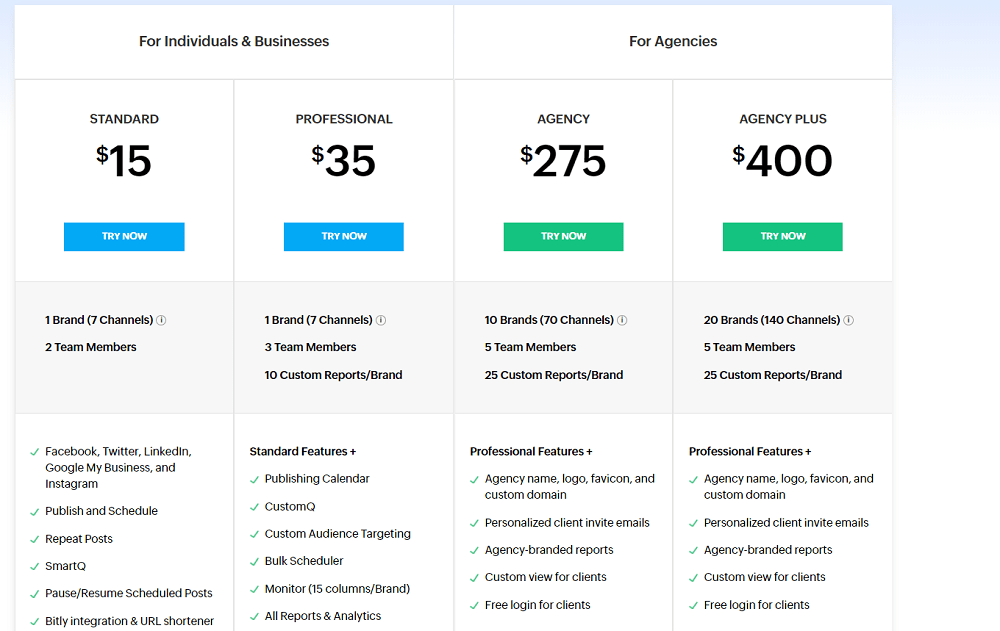This screenshot has height=631, width=1000.
Task: Click the "Publish and Schedule" feature
Action: (x=101, y=511)
